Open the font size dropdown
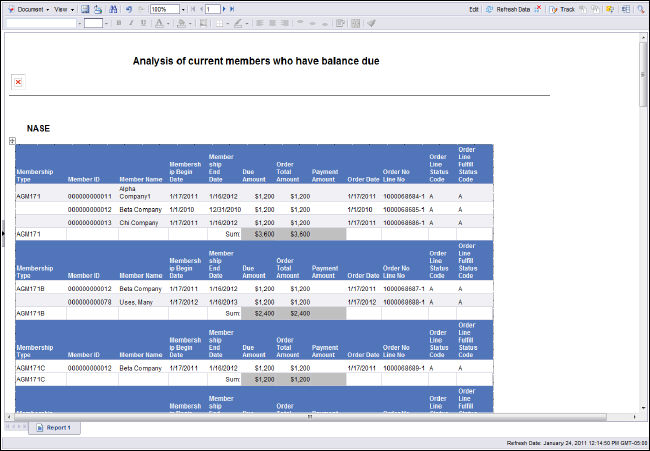This screenshot has height=451, width=650. [x=105, y=22]
